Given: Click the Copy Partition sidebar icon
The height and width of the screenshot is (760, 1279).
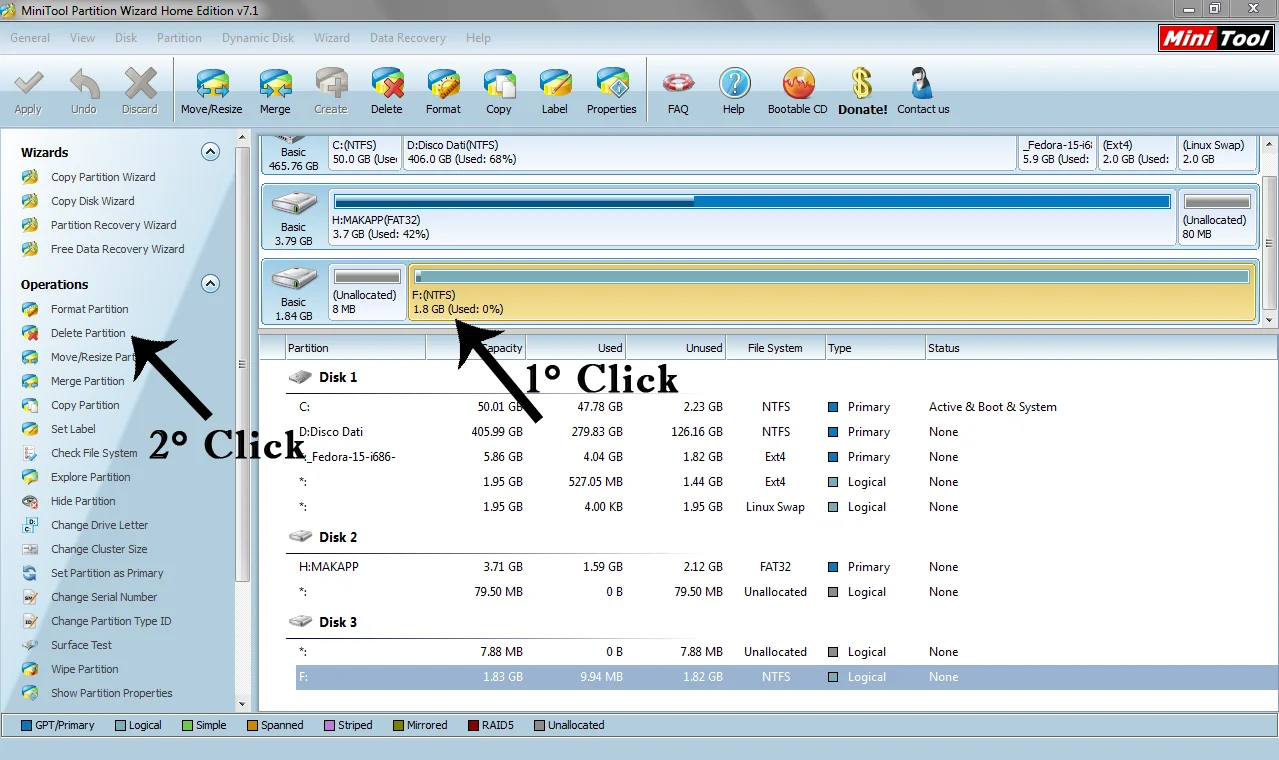Looking at the screenshot, I should coord(31,405).
